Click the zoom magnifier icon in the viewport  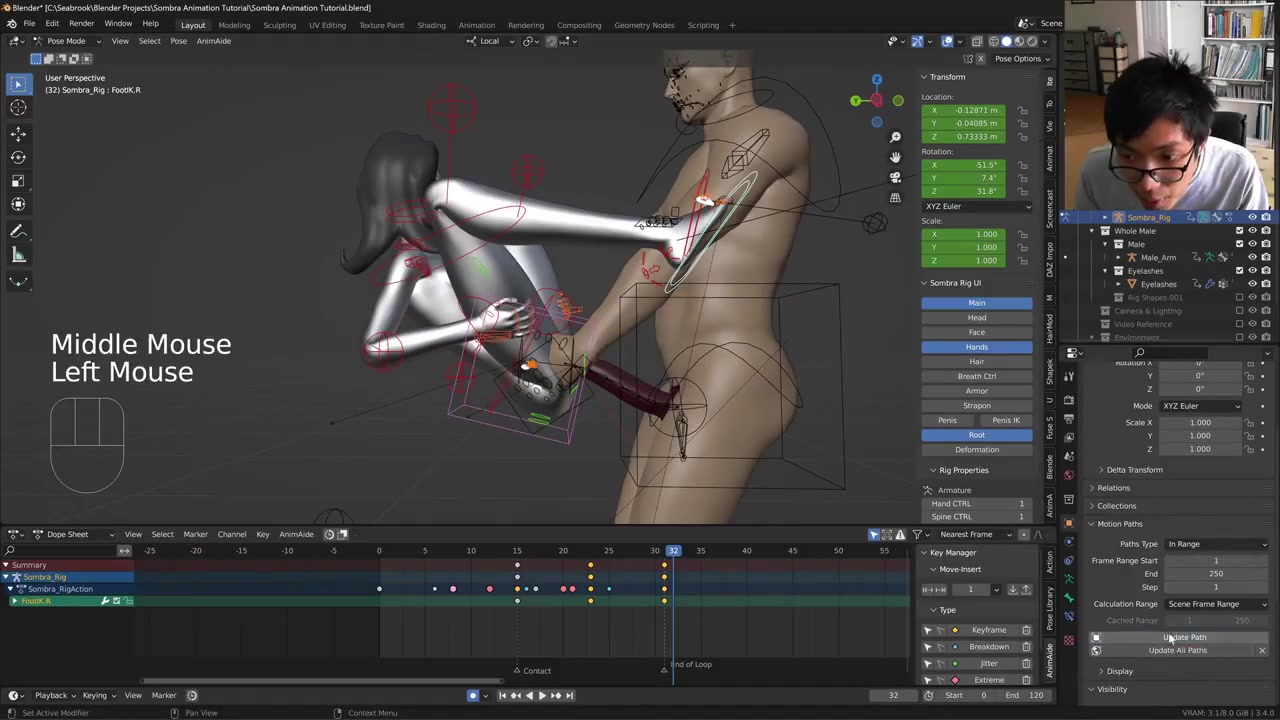895,137
